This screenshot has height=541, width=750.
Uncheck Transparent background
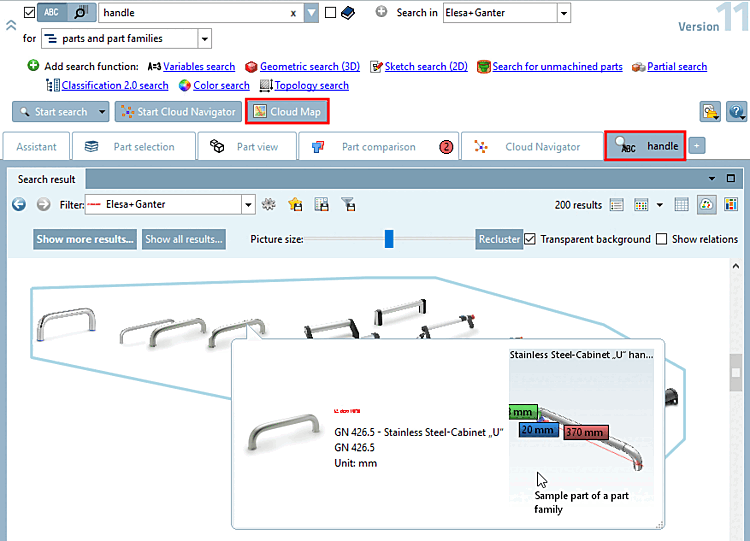pyautogui.click(x=529, y=239)
